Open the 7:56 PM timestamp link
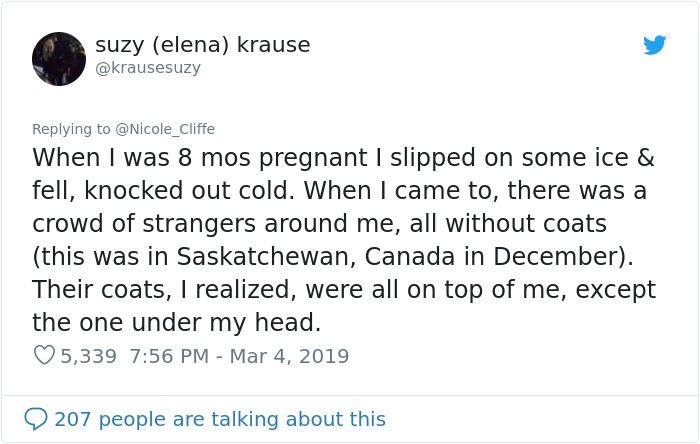Image resolution: width=700 pixels, height=444 pixels. pyautogui.click(x=166, y=356)
